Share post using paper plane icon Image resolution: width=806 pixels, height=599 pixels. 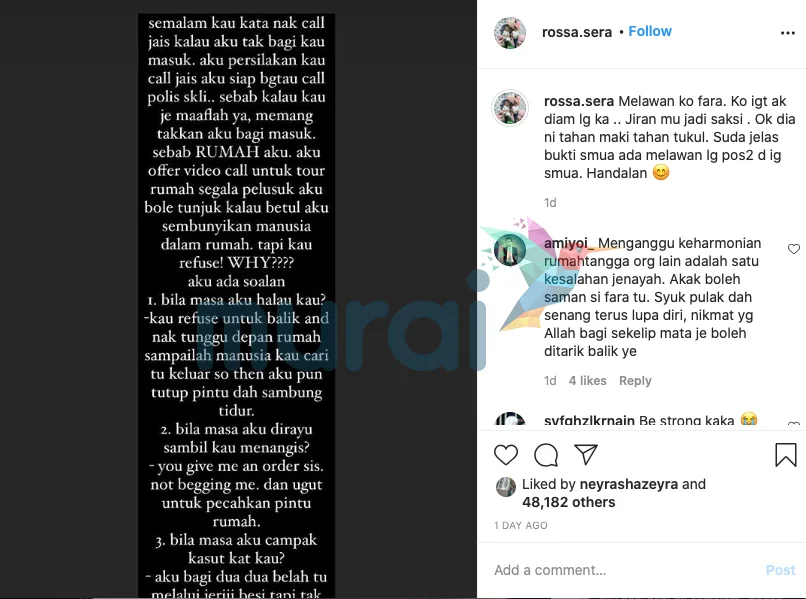[x=586, y=455]
